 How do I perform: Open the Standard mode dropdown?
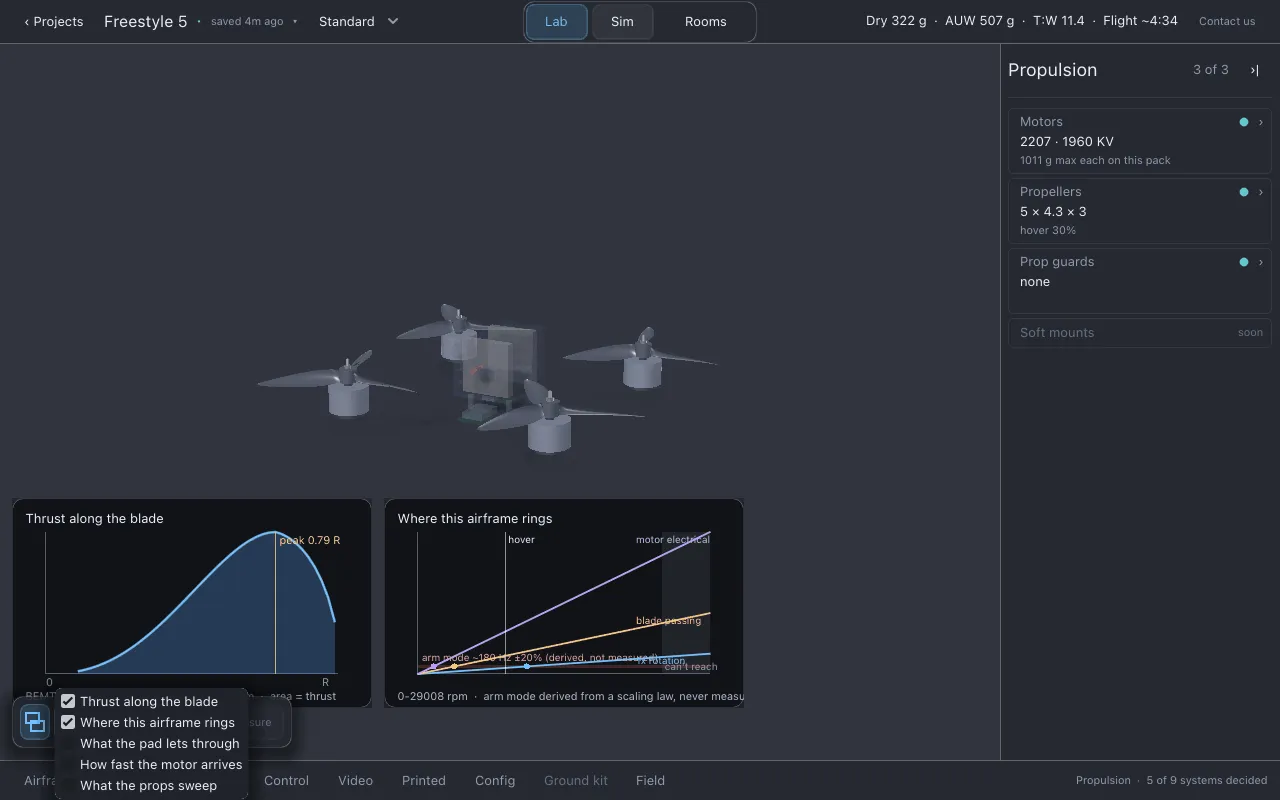point(358,21)
